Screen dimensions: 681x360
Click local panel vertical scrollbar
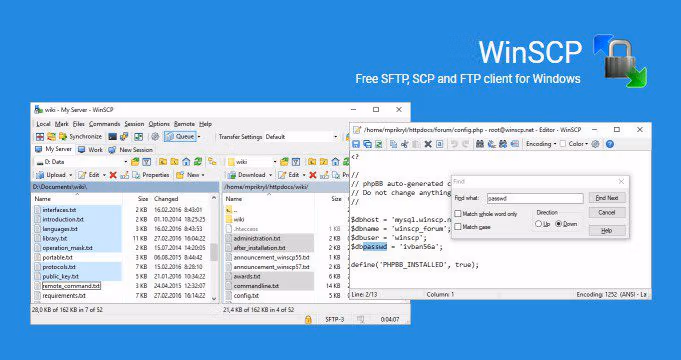pos(214,251)
